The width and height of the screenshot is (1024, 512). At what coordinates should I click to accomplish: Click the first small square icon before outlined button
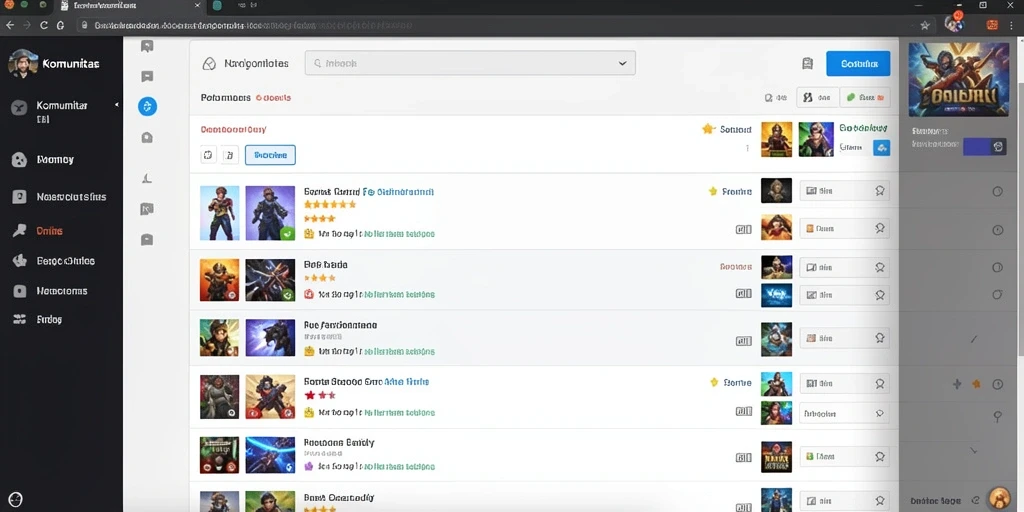[208, 155]
